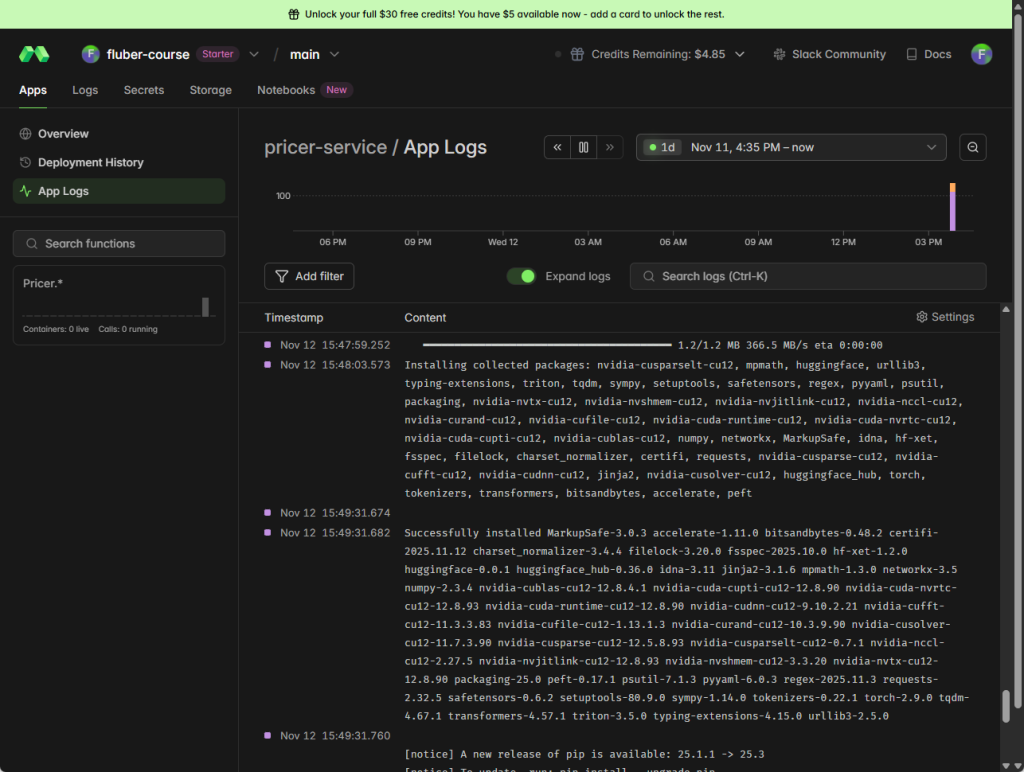Open Deployment History in sidebar
The width and height of the screenshot is (1024, 772).
coord(90,162)
